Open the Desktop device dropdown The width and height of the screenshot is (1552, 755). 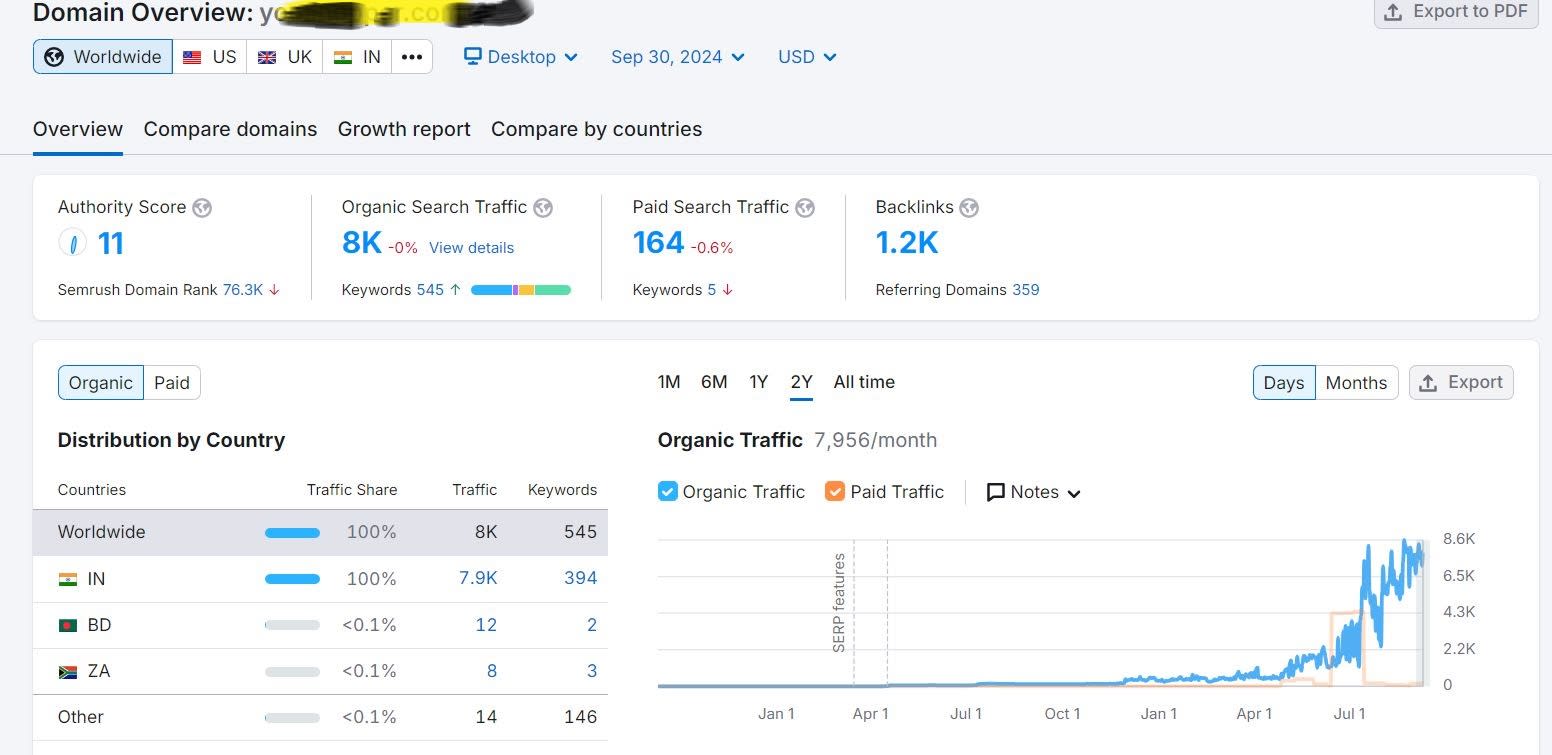pyautogui.click(x=521, y=57)
